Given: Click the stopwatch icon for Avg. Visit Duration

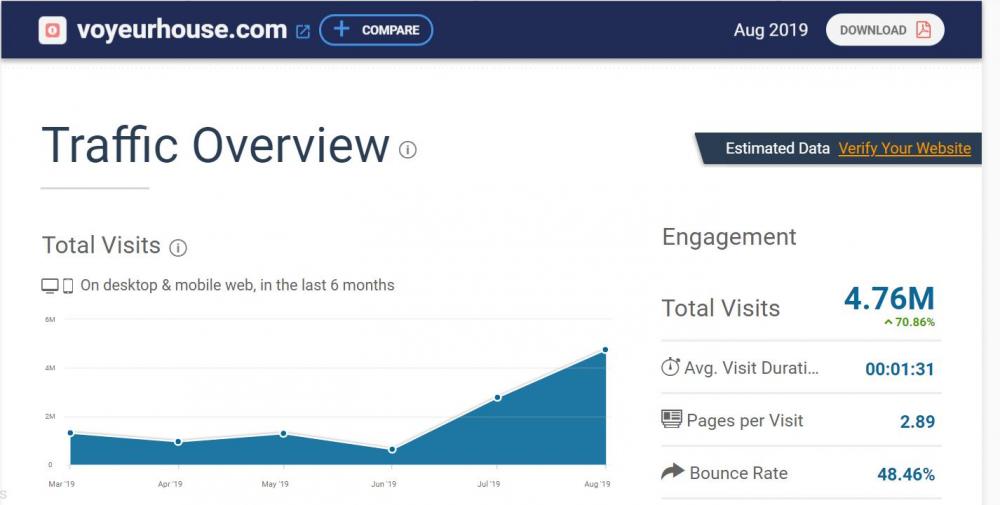Looking at the screenshot, I should tap(671, 367).
